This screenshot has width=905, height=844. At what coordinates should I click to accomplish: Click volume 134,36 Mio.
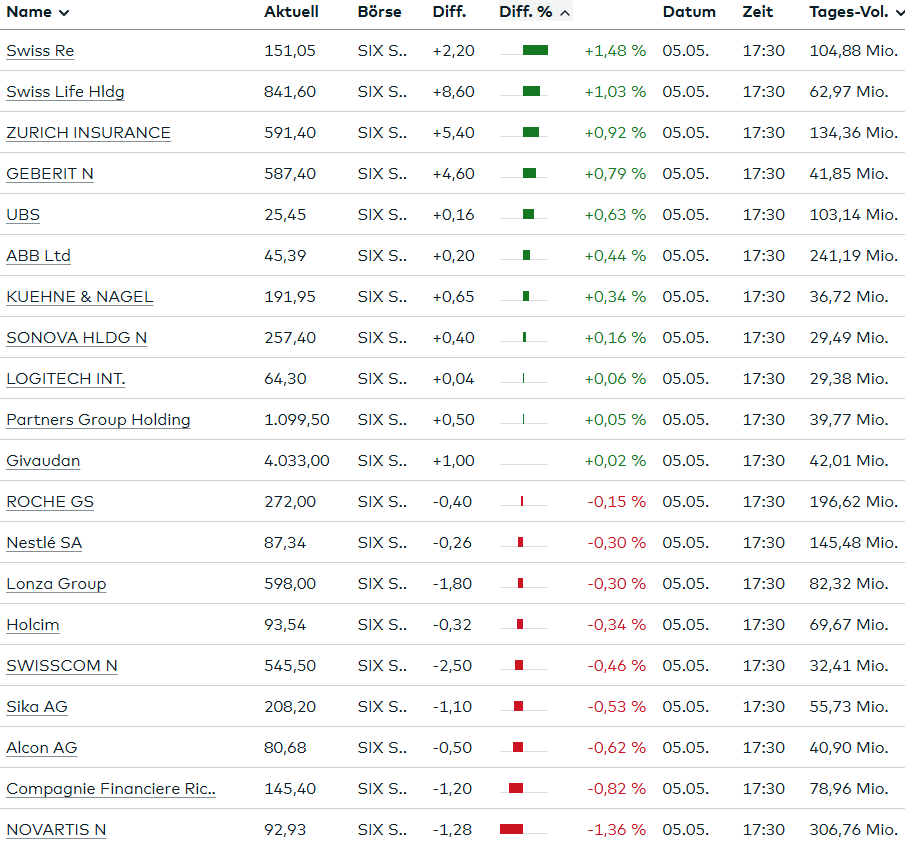click(854, 133)
